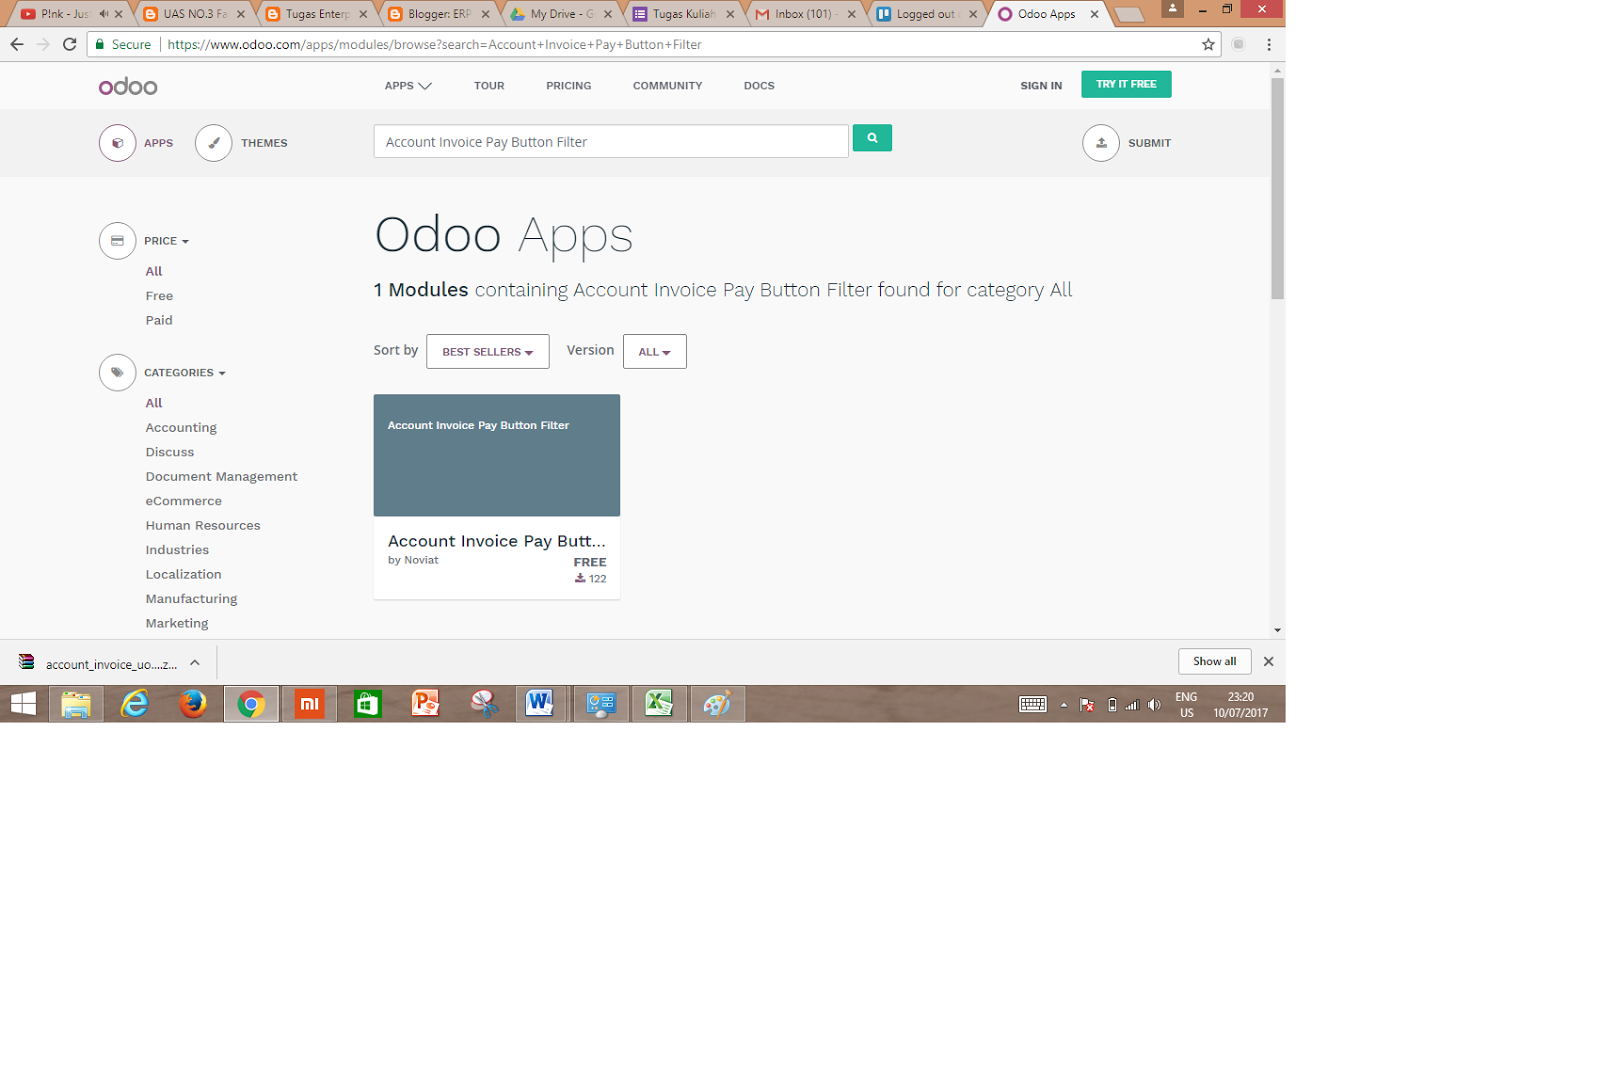Bookmark this page with the star icon
This screenshot has width=1600, height=1066.
(1208, 44)
